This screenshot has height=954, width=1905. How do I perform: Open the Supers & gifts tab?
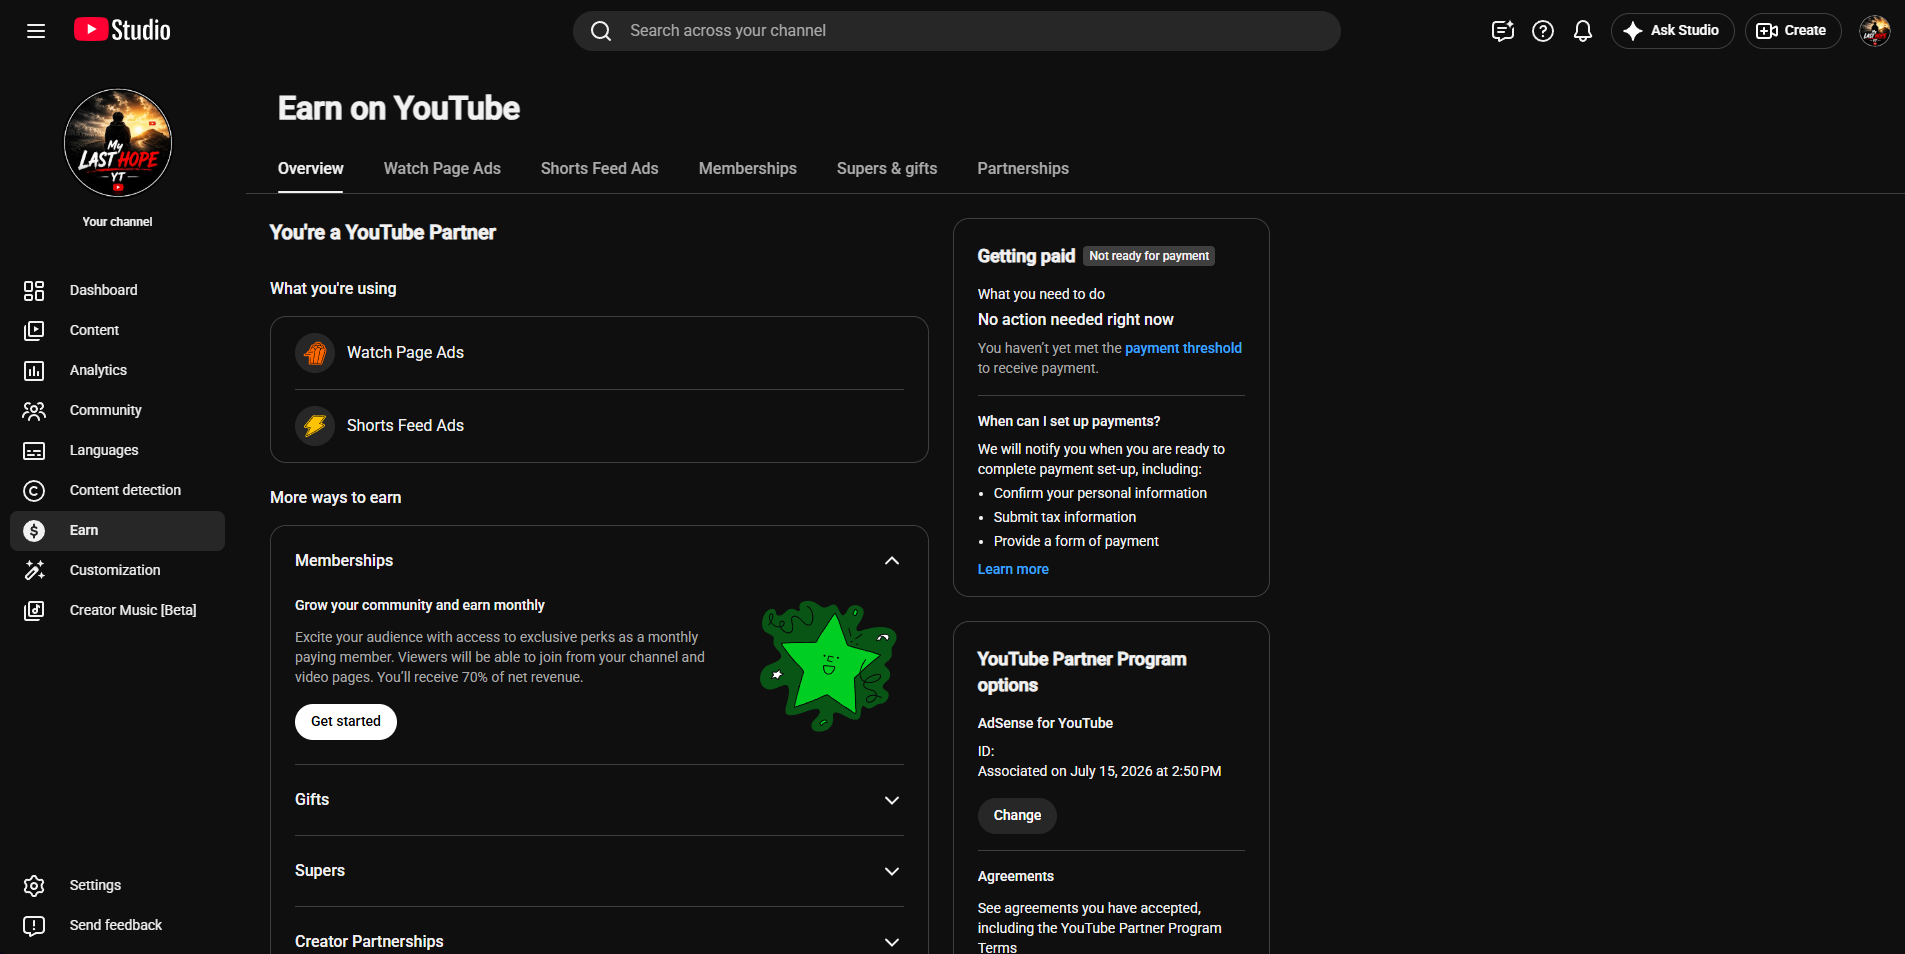[x=887, y=168]
